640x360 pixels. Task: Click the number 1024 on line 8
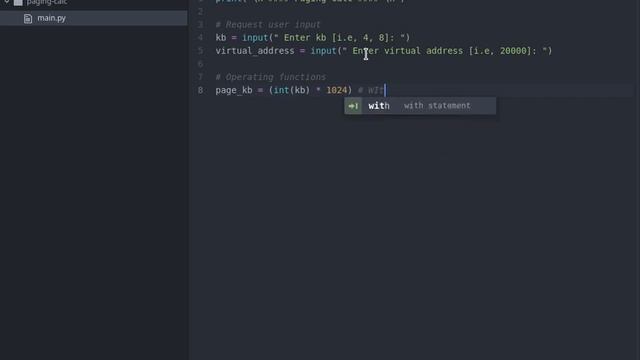(336, 90)
